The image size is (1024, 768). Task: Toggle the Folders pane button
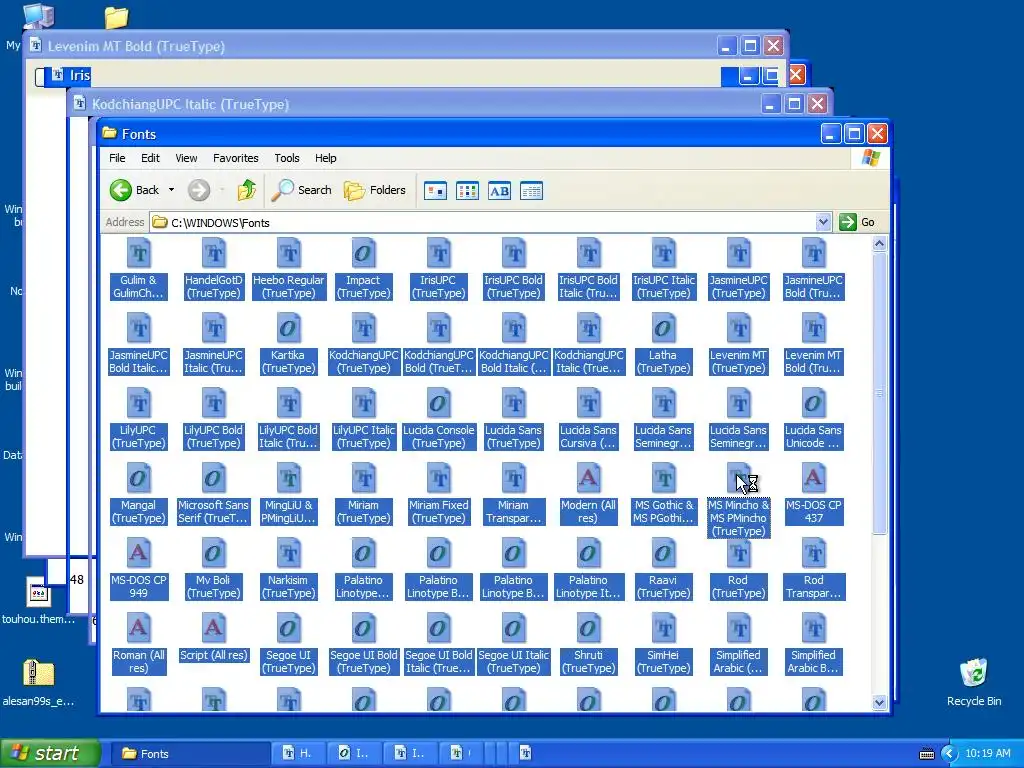click(375, 190)
